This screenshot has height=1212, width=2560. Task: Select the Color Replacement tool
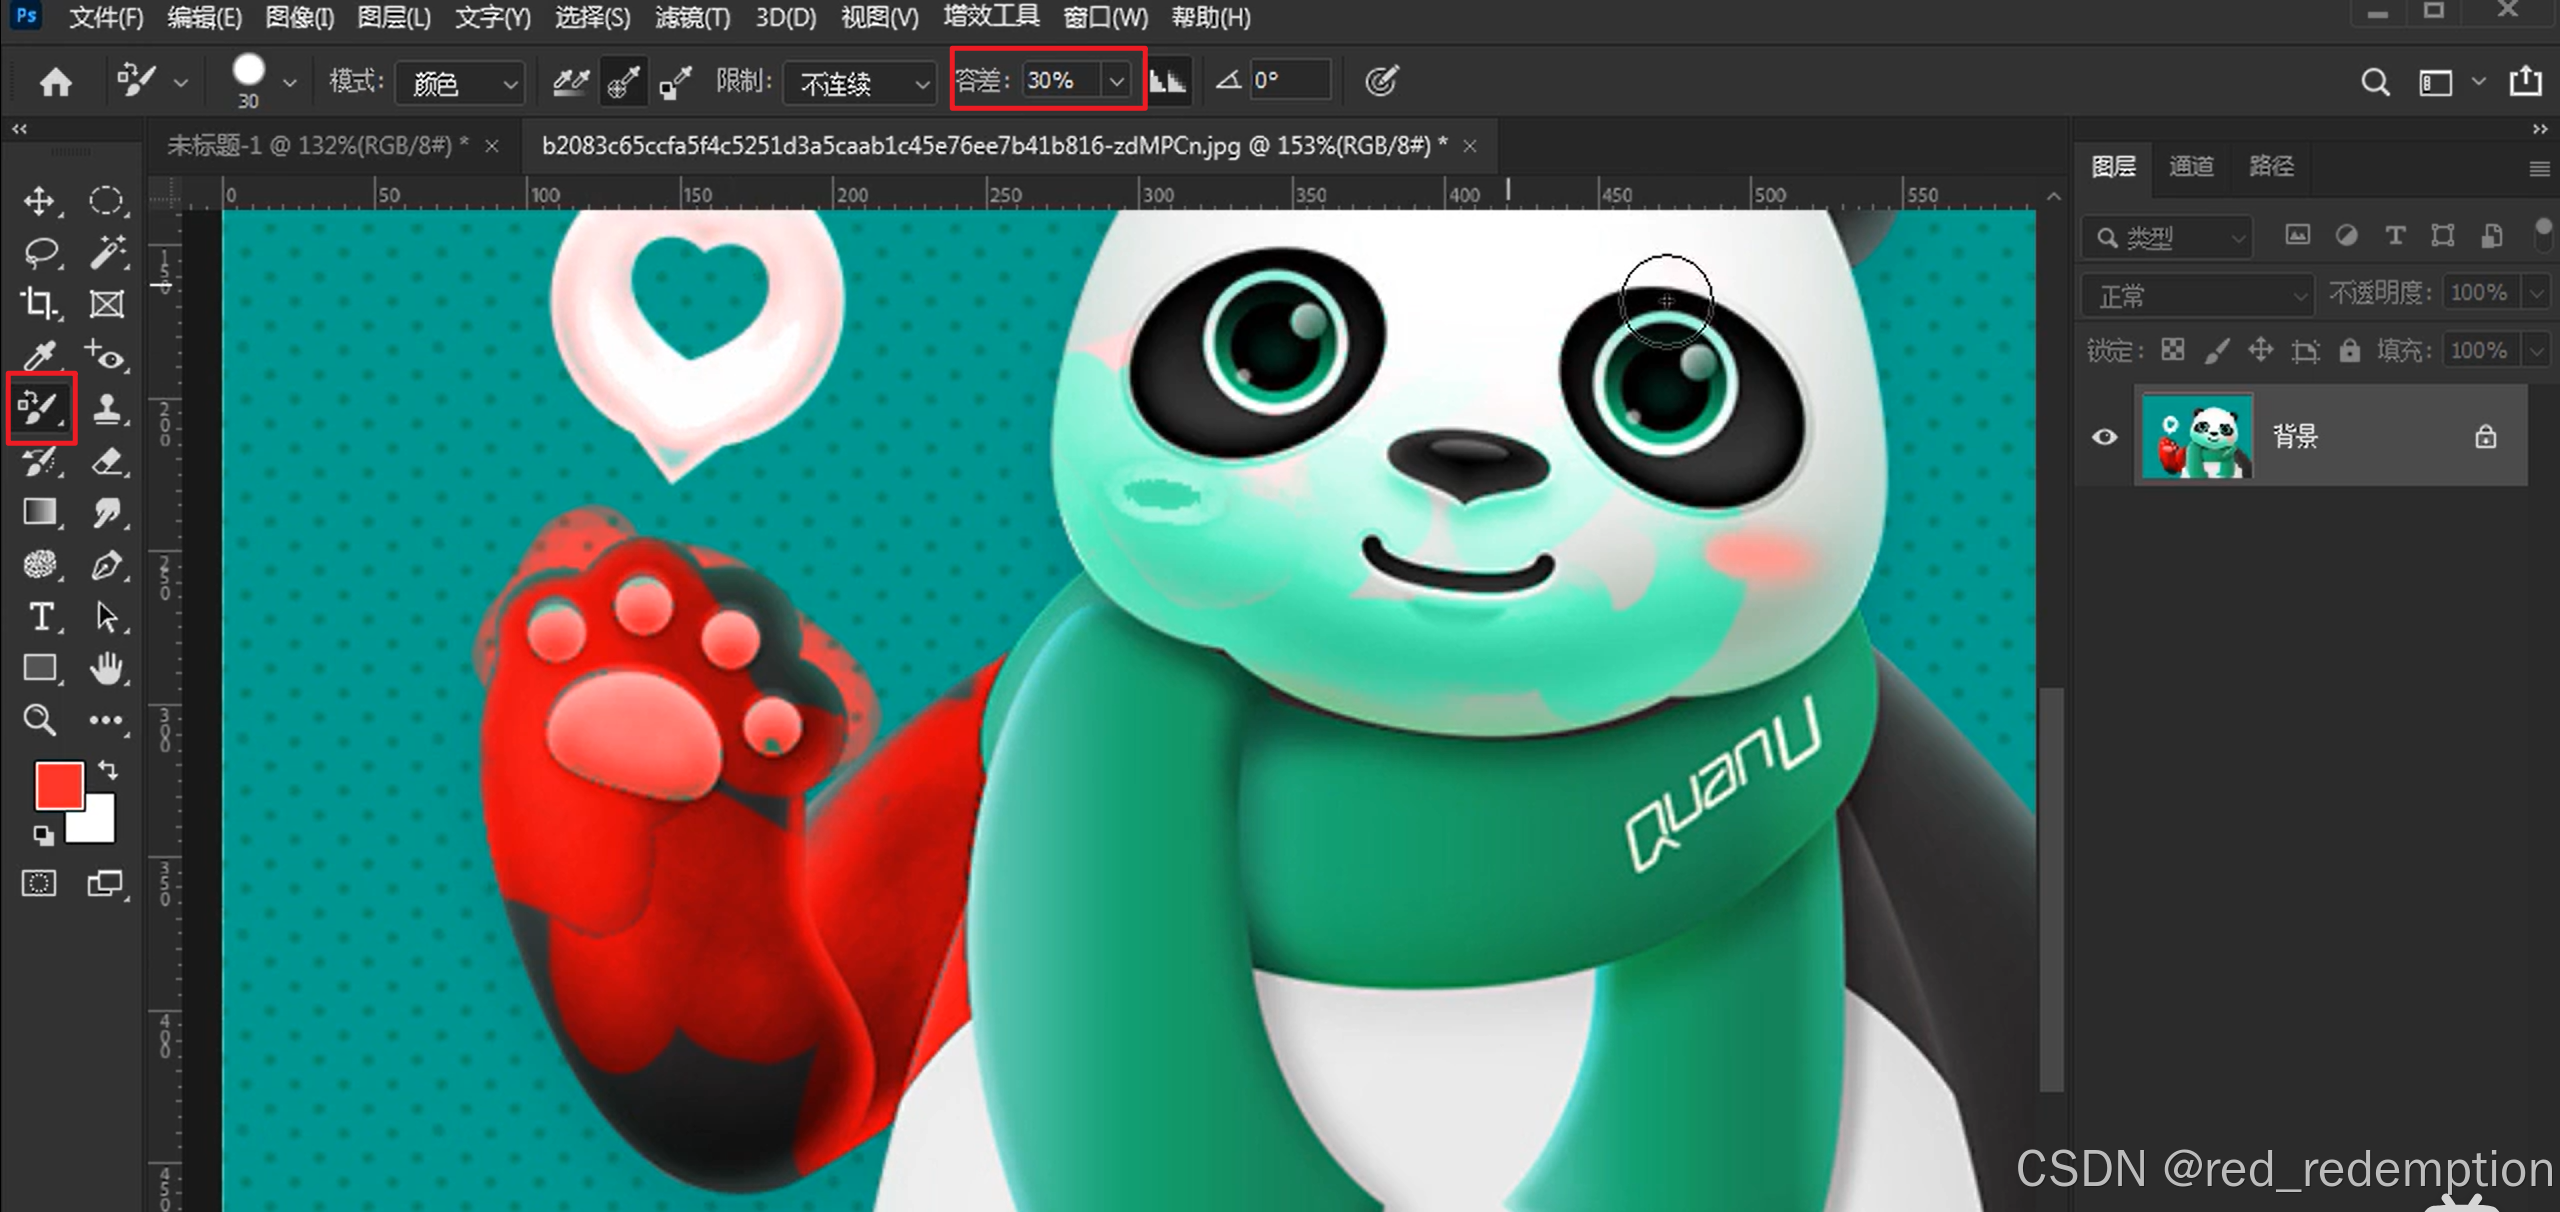[41, 408]
